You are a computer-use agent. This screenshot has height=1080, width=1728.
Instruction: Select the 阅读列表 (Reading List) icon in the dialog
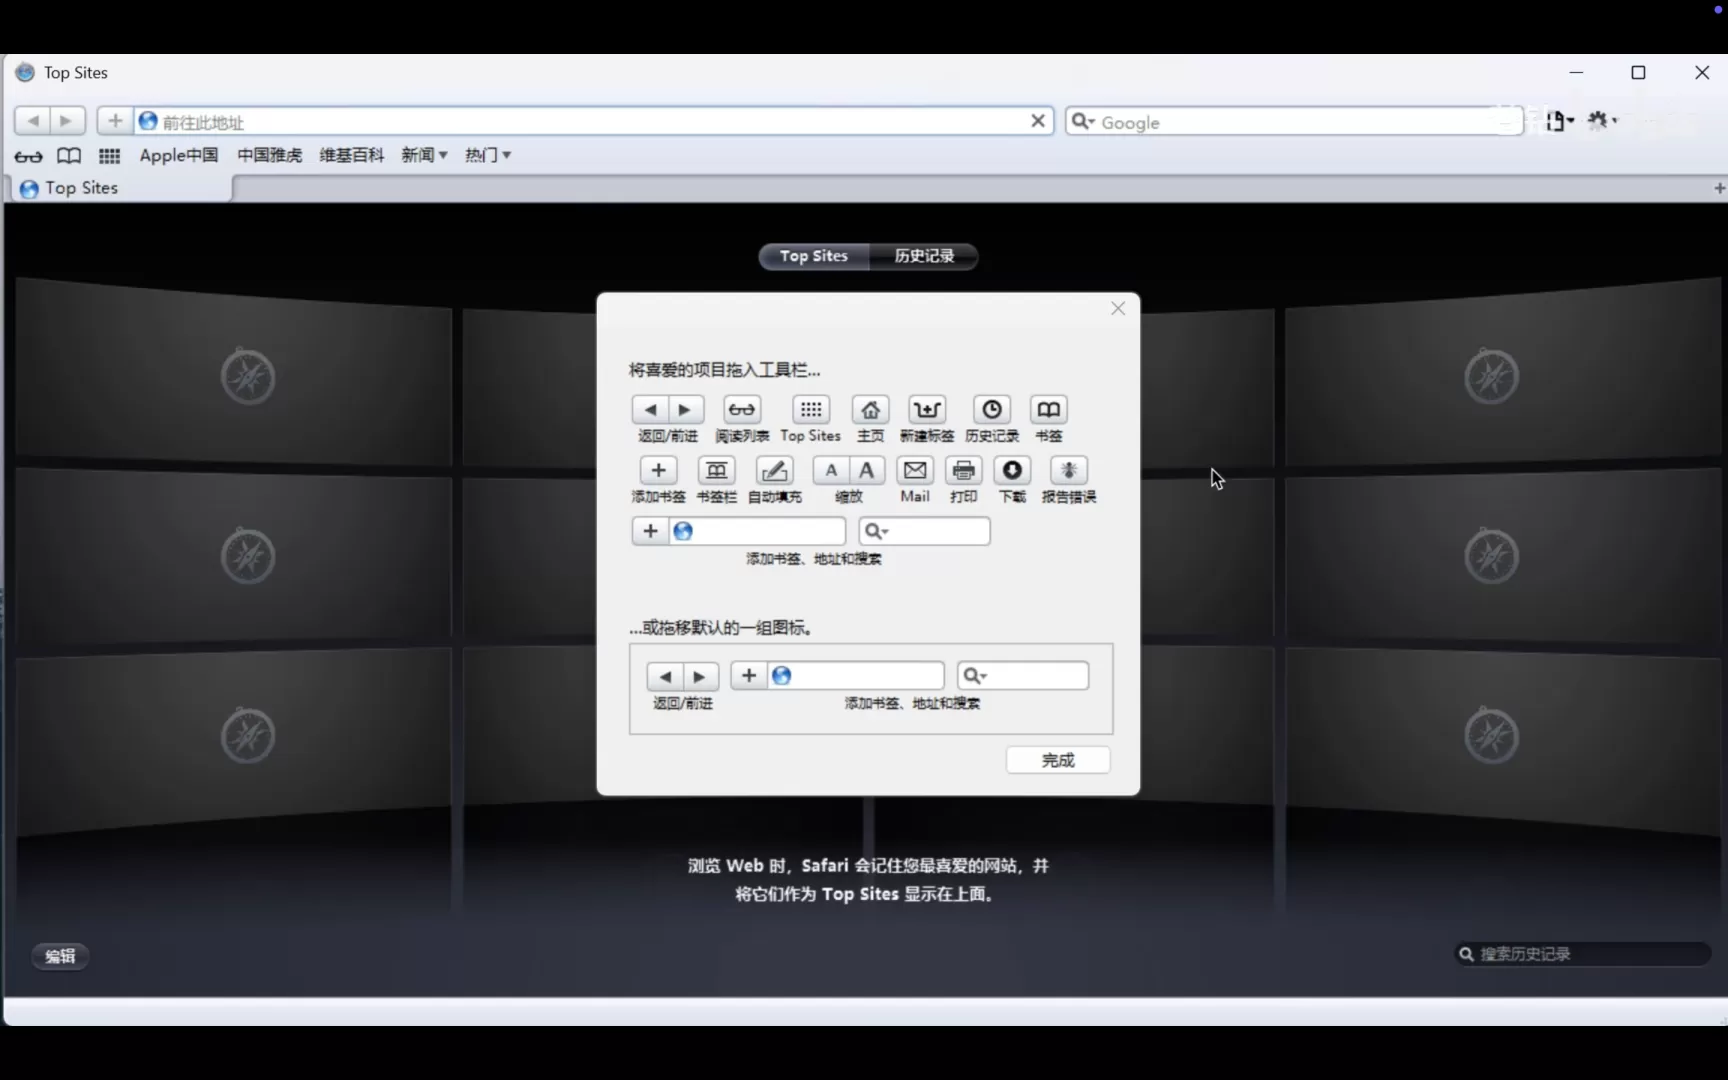click(x=742, y=409)
